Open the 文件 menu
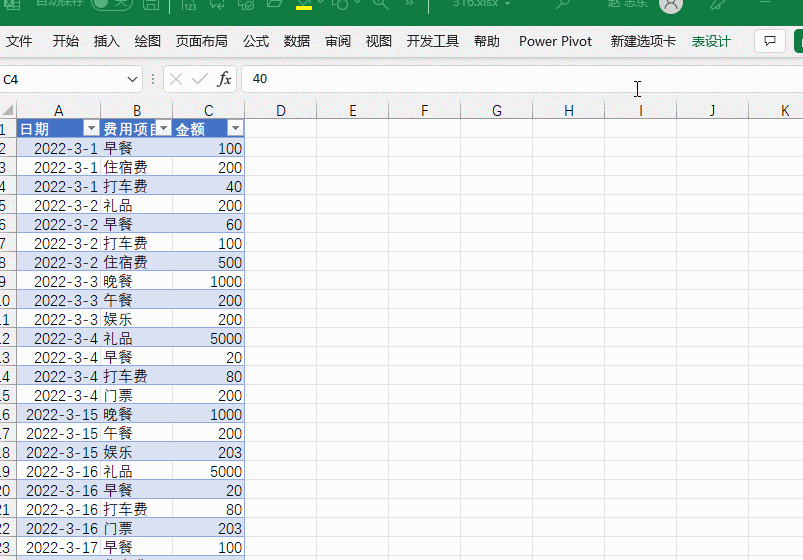The height and width of the screenshot is (560, 803). (x=19, y=41)
